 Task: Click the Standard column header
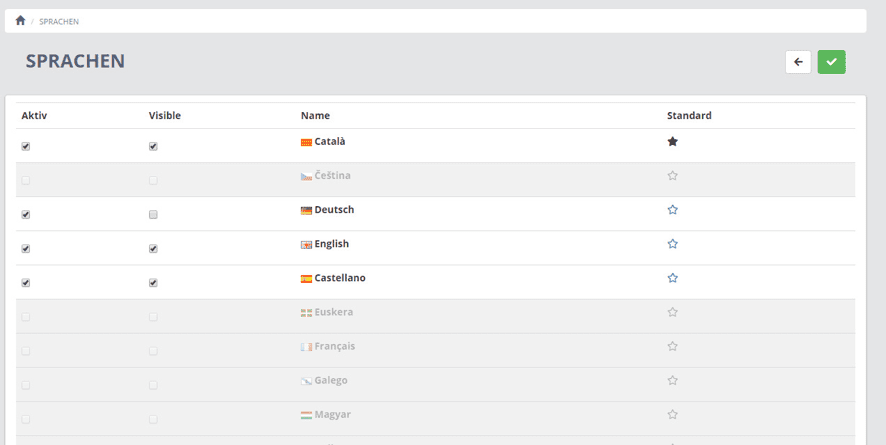(x=689, y=116)
